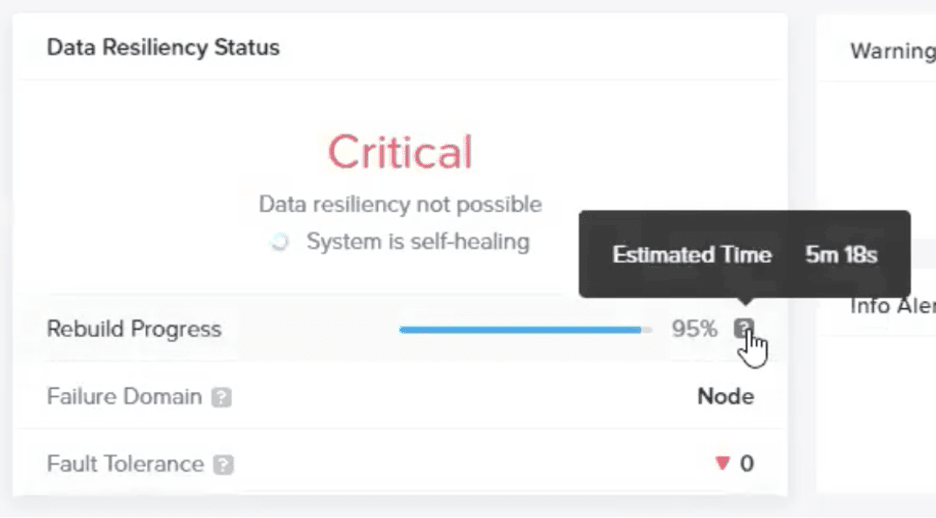The width and height of the screenshot is (936, 518).
Task: Click the 'System is self-healing' text
Action: click(418, 242)
